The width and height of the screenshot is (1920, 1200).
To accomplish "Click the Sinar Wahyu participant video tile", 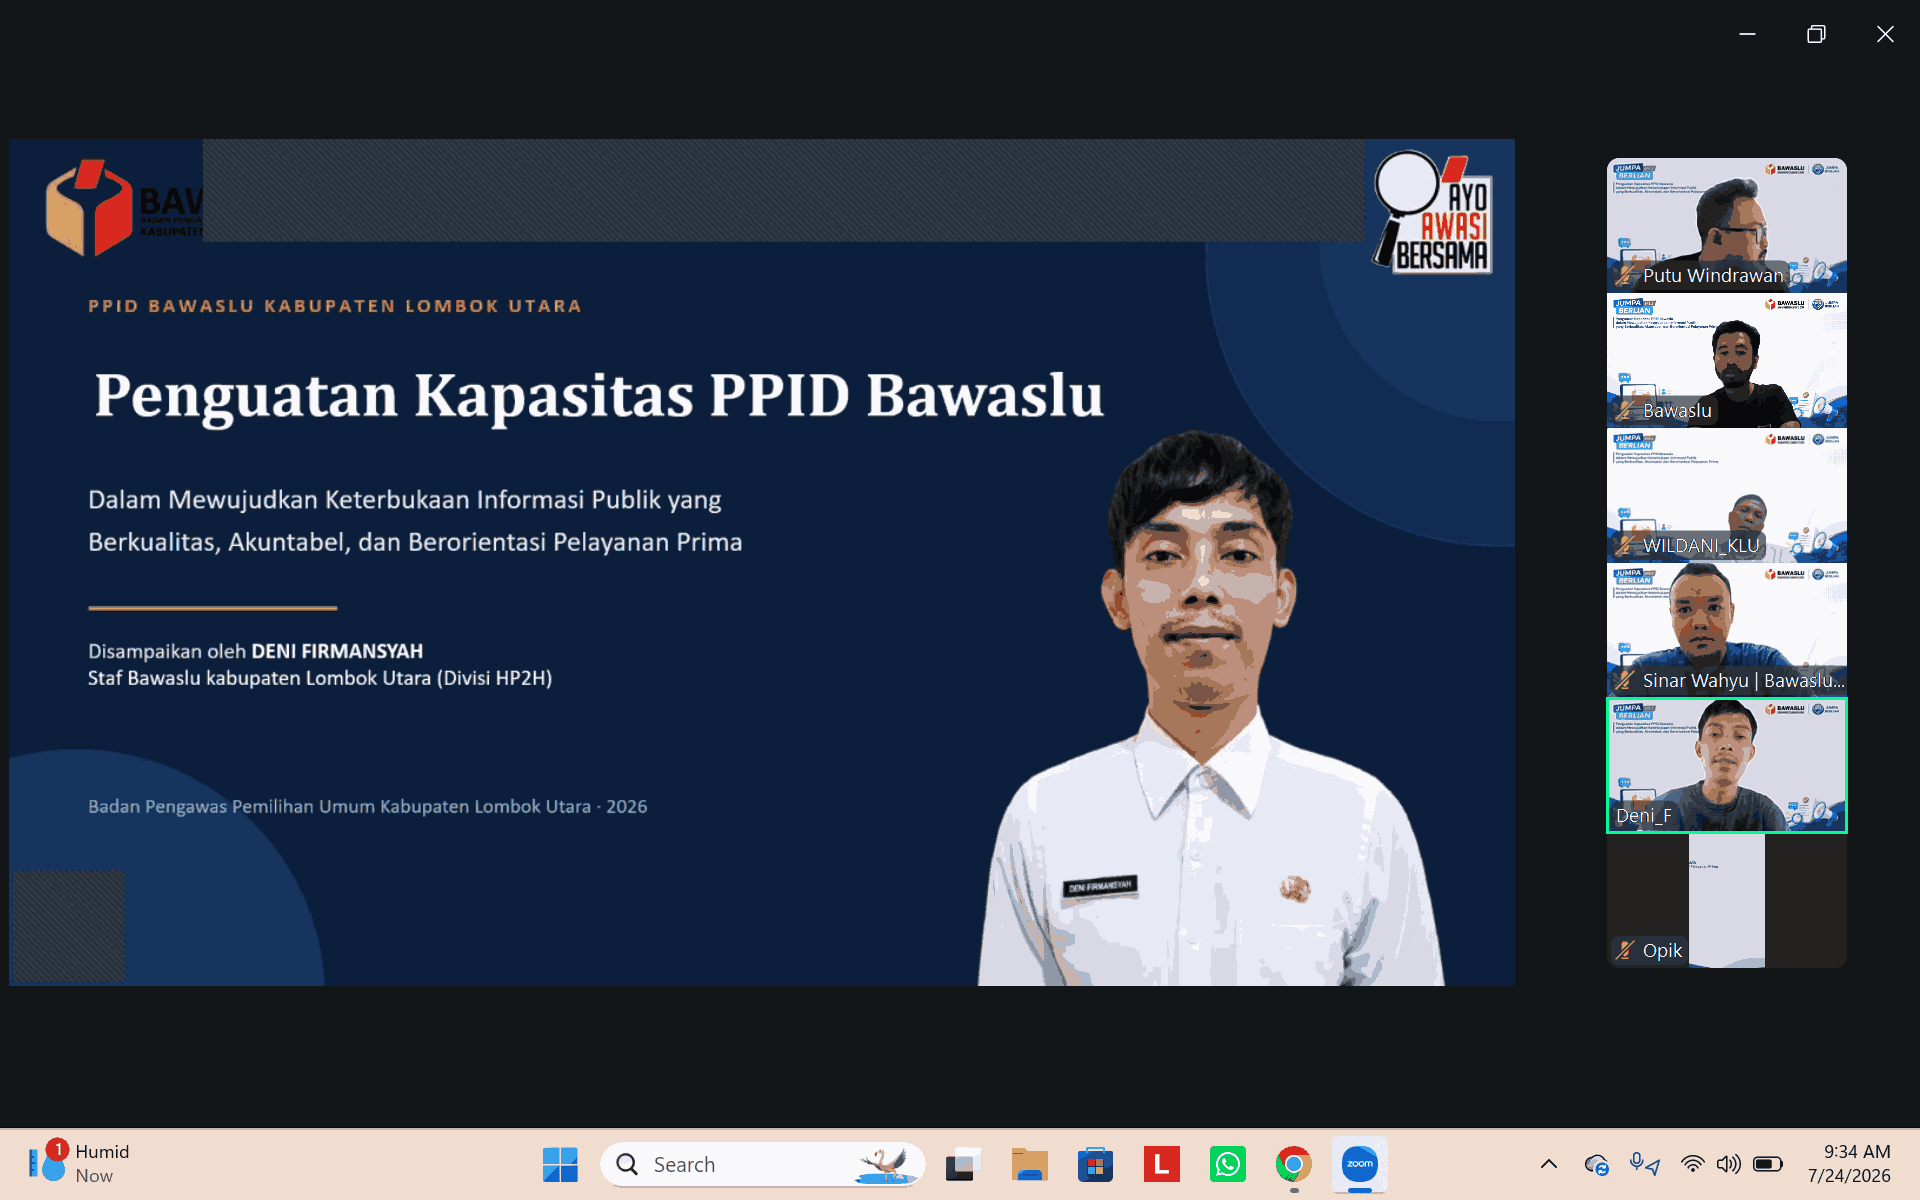I will click(x=1727, y=630).
